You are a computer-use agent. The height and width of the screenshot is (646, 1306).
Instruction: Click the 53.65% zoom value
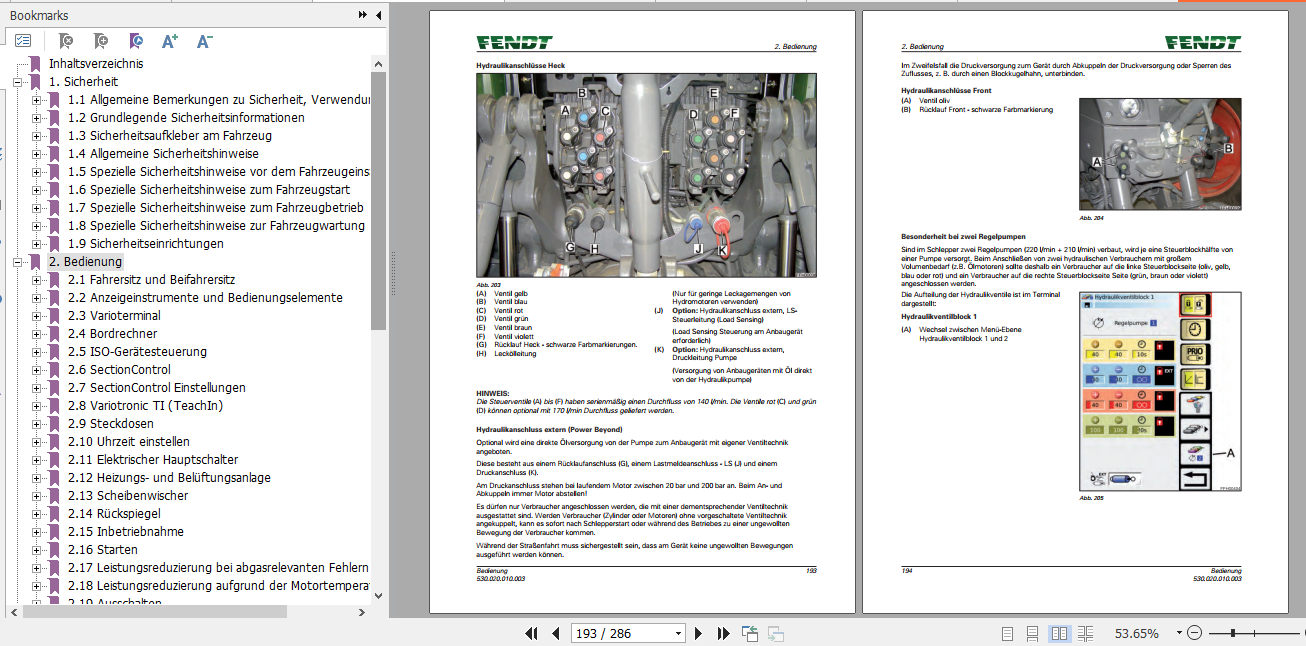click(1136, 633)
